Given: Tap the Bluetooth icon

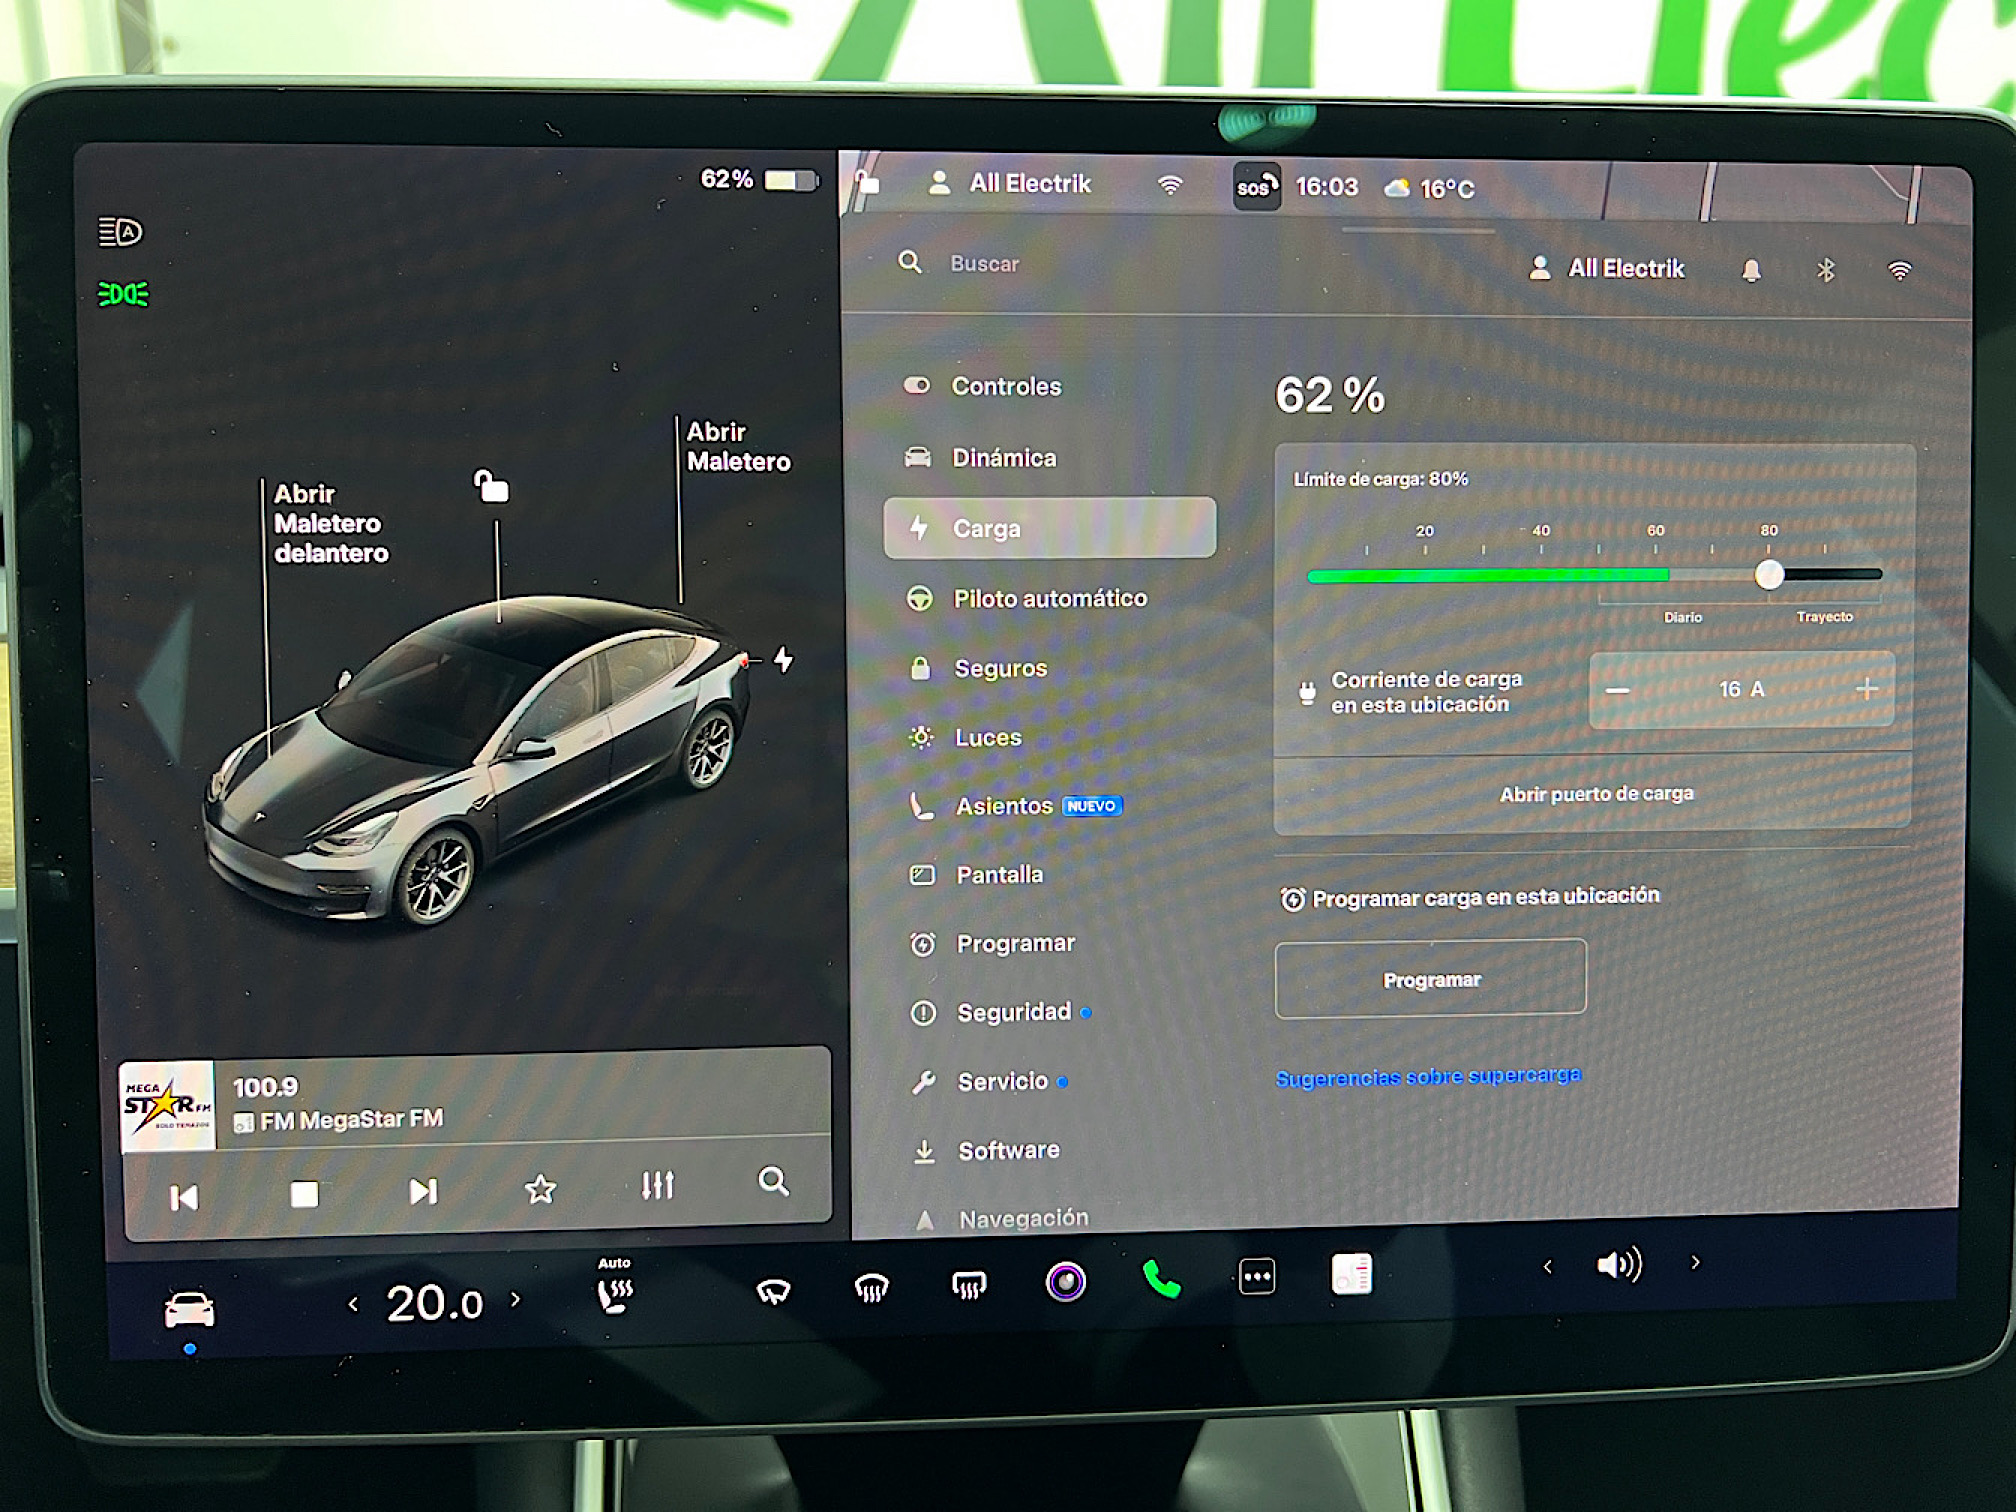Looking at the screenshot, I should [x=1825, y=270].
